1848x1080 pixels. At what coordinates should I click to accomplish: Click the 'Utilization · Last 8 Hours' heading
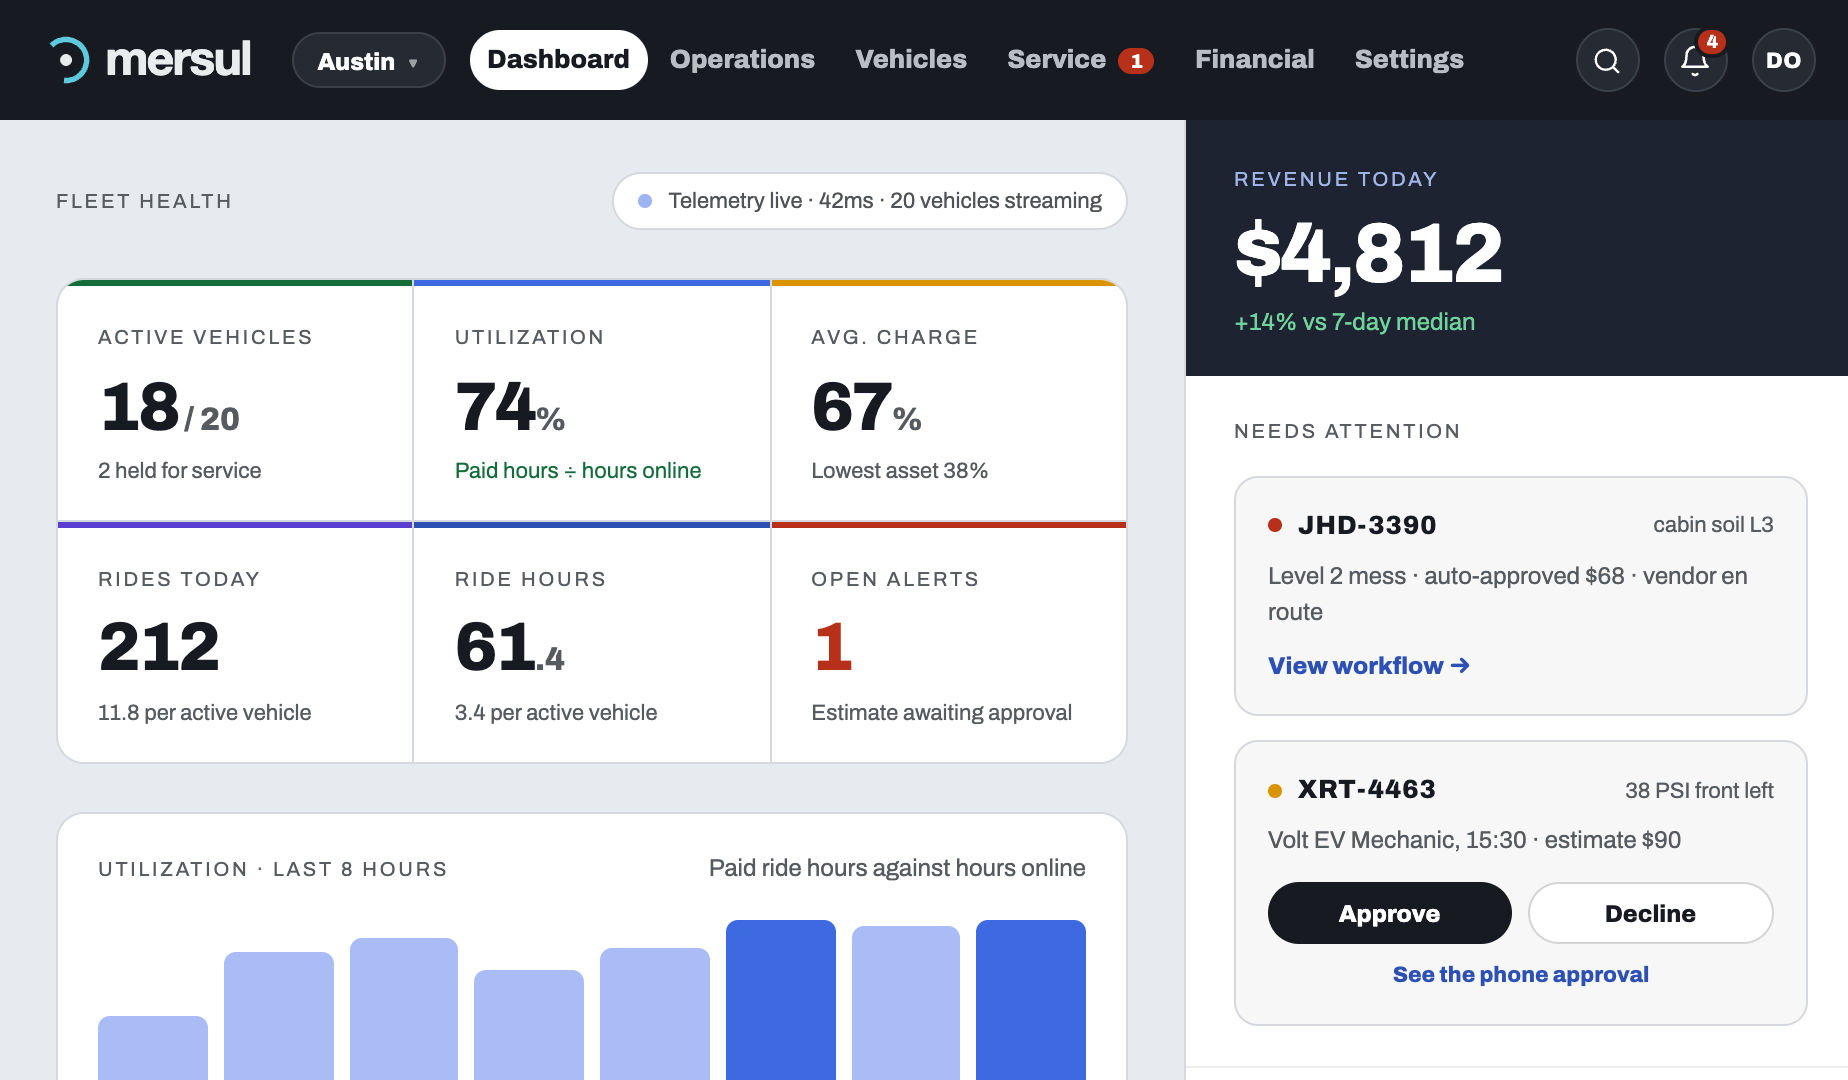(273, 869)
